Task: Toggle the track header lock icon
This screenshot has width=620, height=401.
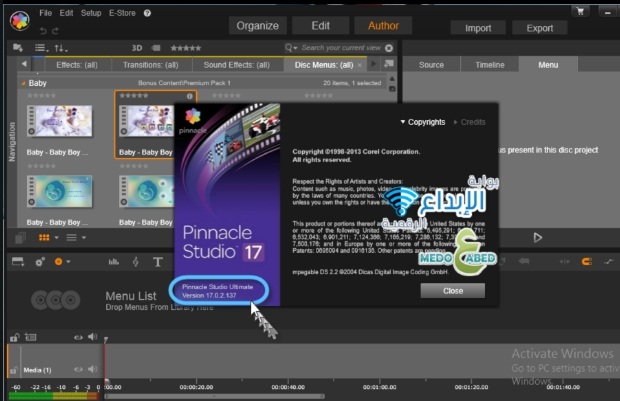Action: (15, 337)
